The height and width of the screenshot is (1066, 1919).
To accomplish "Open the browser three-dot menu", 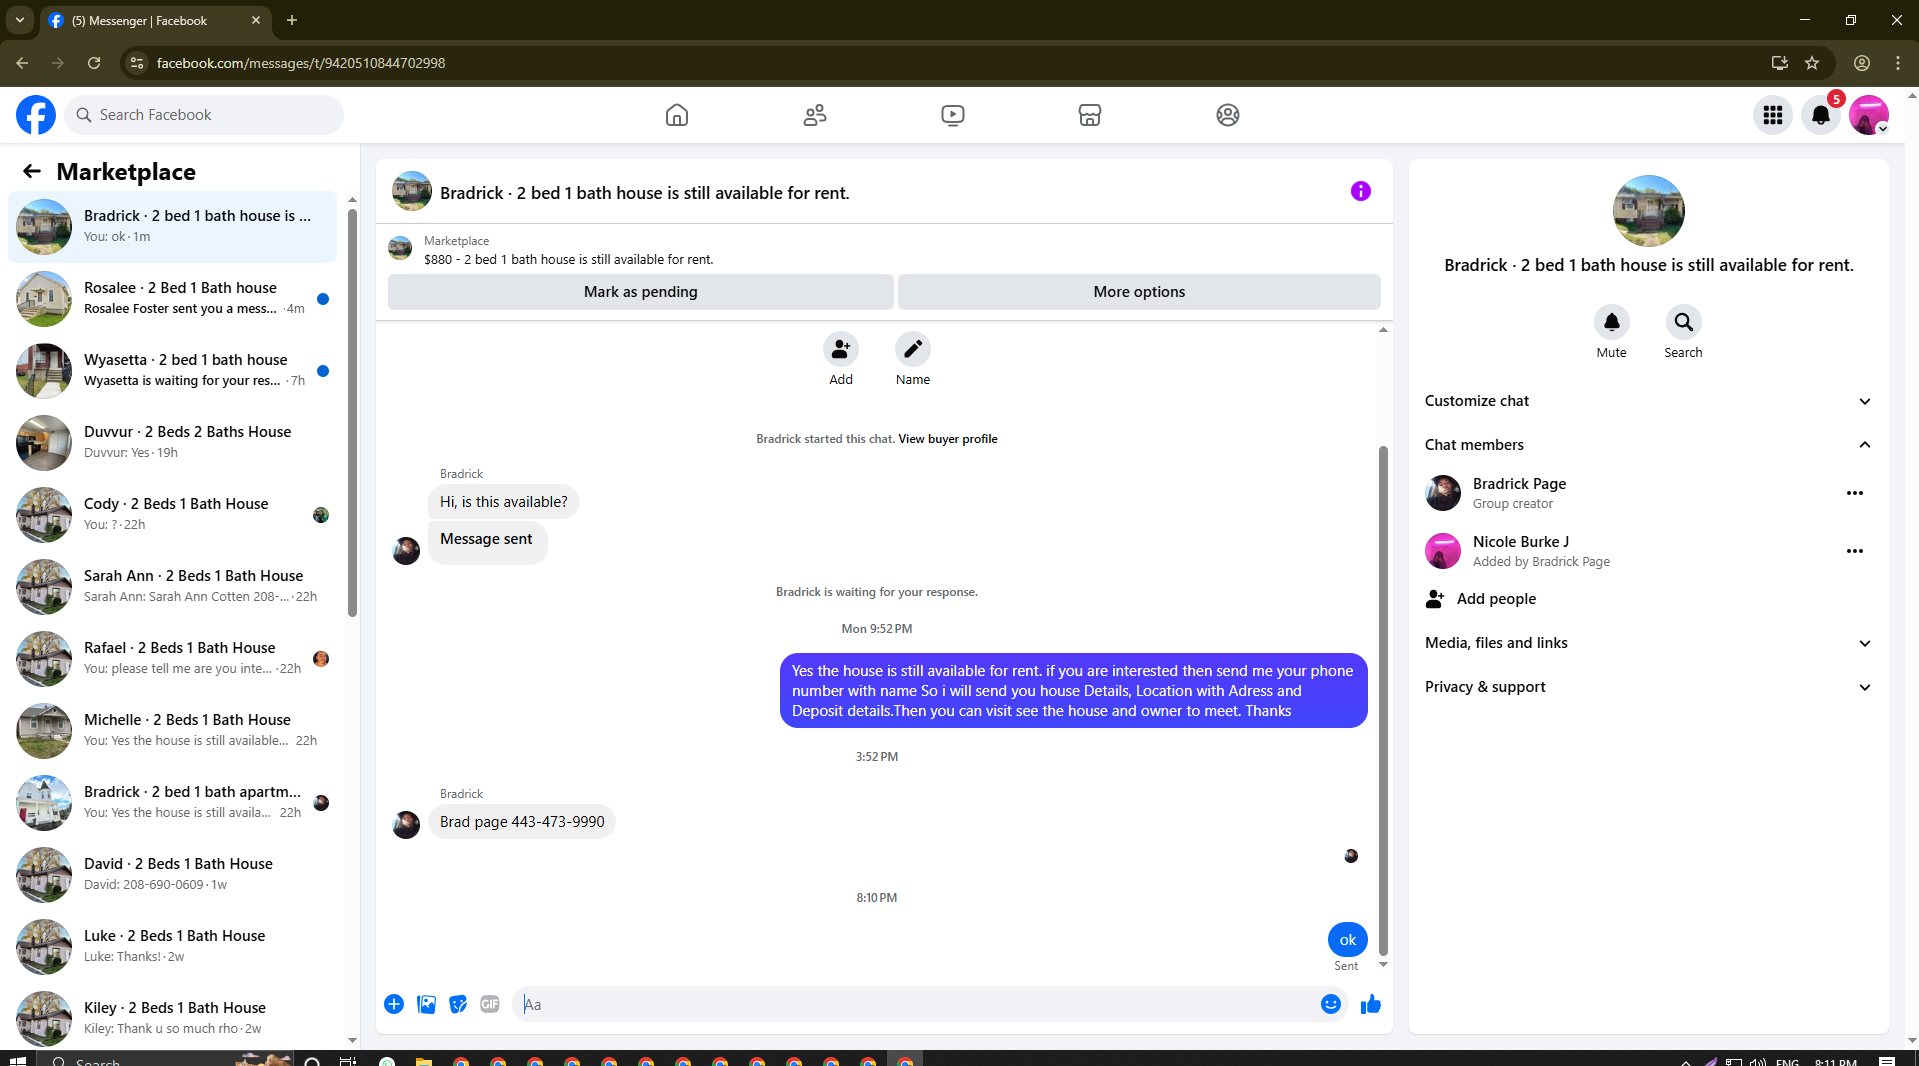I will [1898, 63].
